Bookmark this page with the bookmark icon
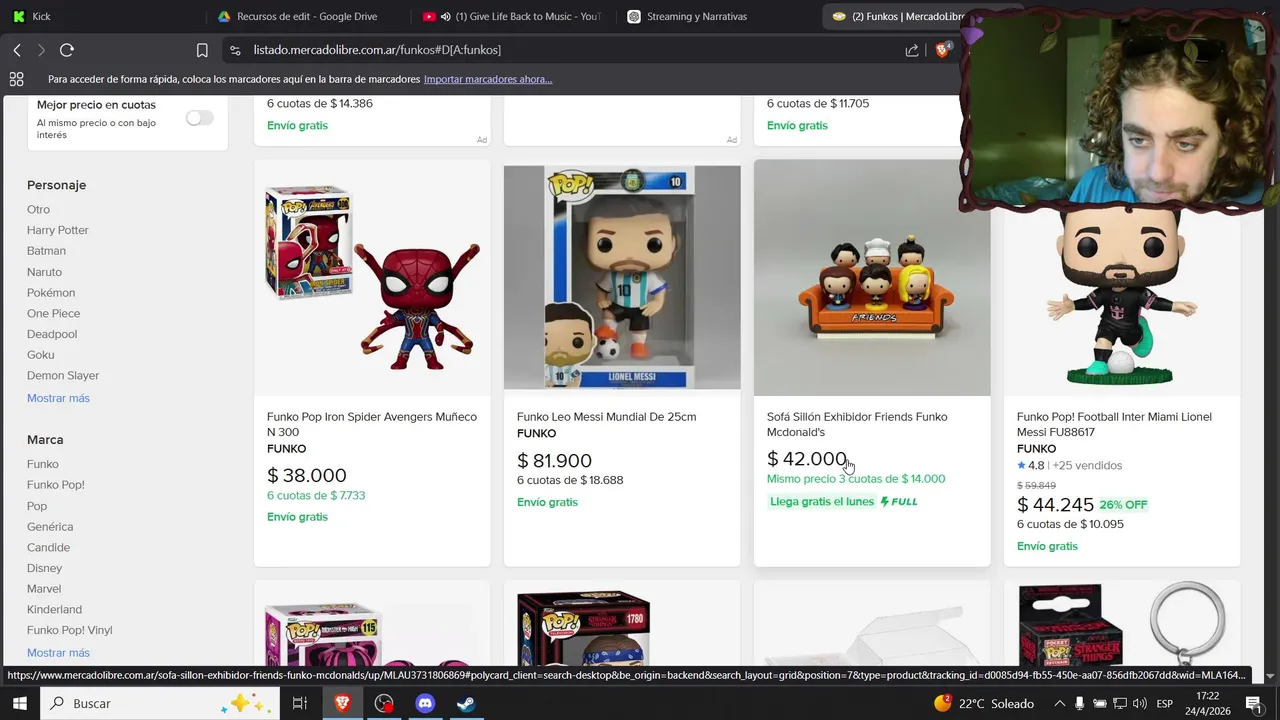1280x720 pixels. point(202,50)
